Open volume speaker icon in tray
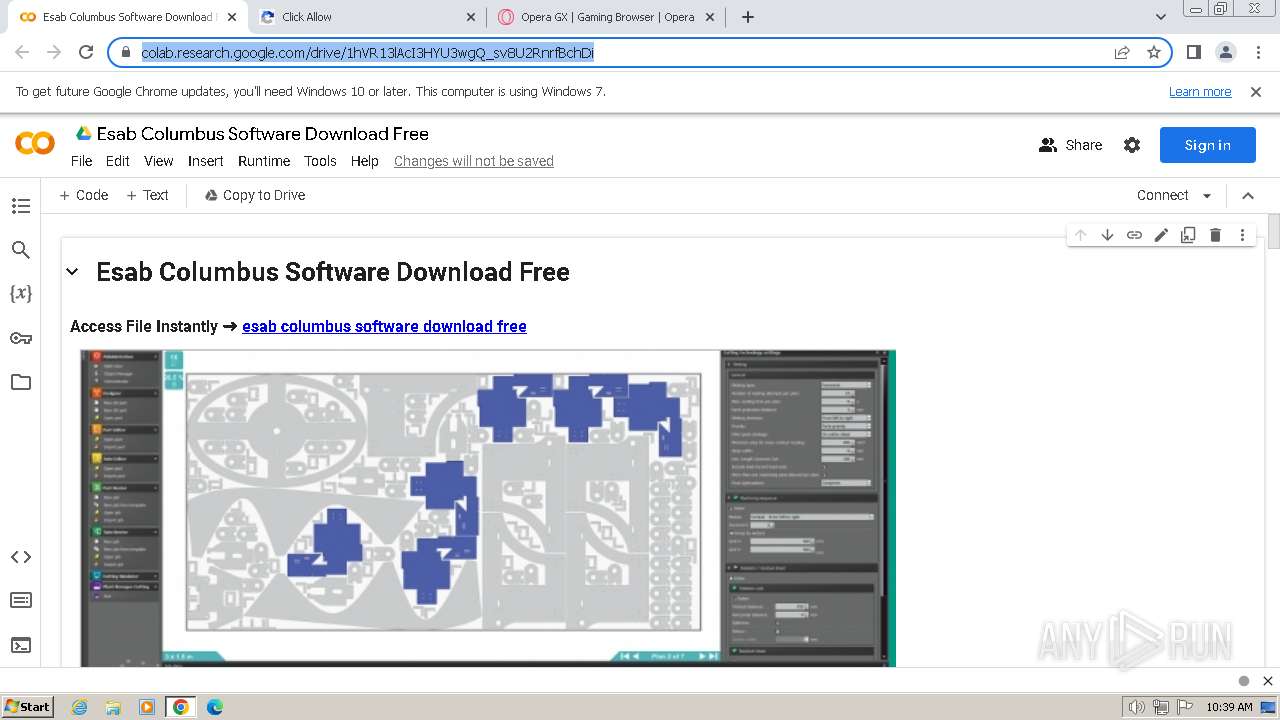Image resolution: width=1280 pixels, height=720 pixels. pyautogui.click(x=1137, y=707)
